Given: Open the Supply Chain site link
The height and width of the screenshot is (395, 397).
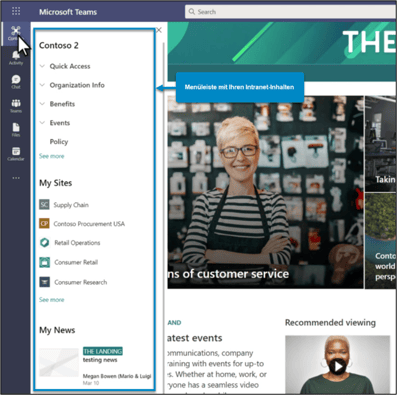Looking at the screenshot, I should coord(71,205).
